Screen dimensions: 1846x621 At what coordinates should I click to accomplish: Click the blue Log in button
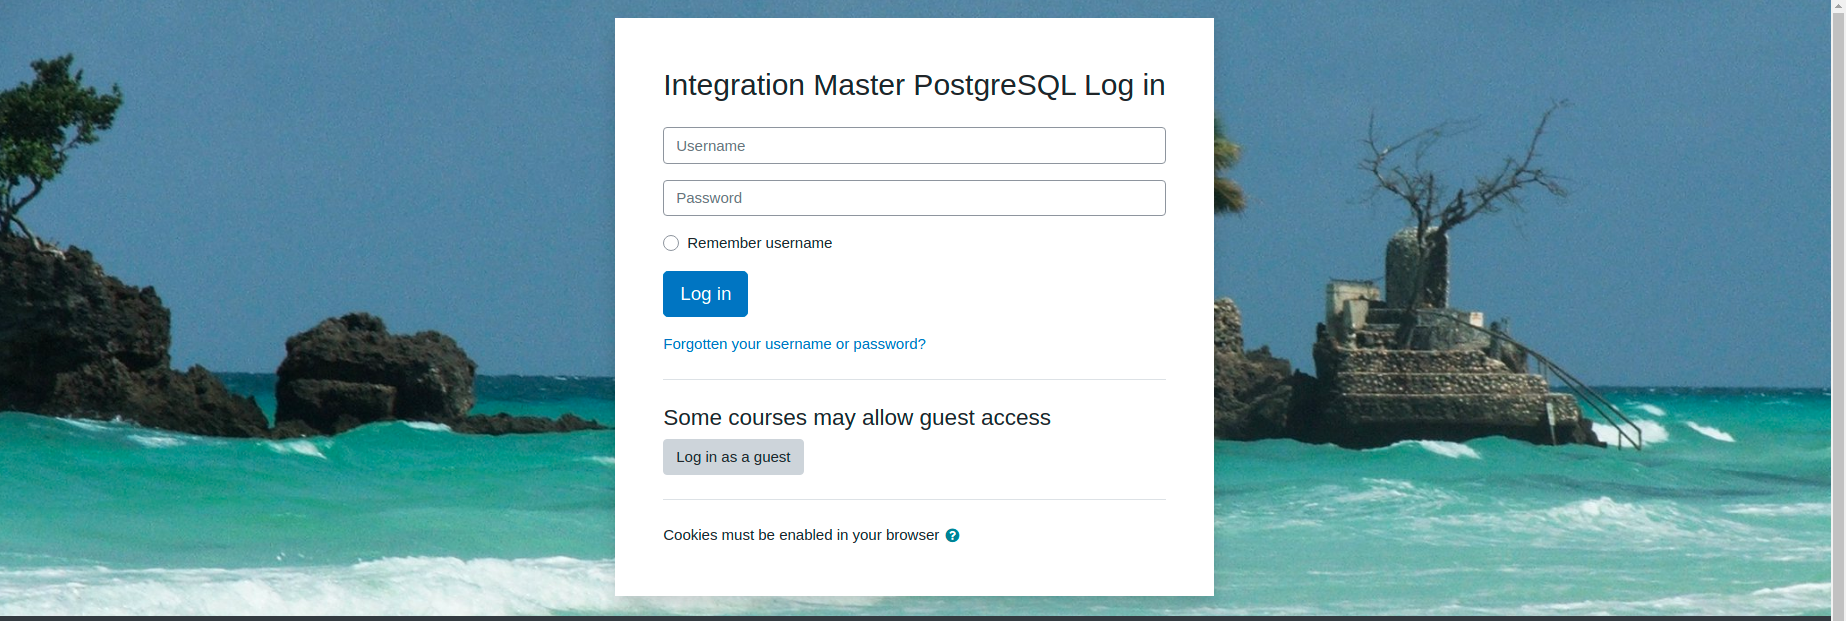pyautogui.click(x=705, y=294)
